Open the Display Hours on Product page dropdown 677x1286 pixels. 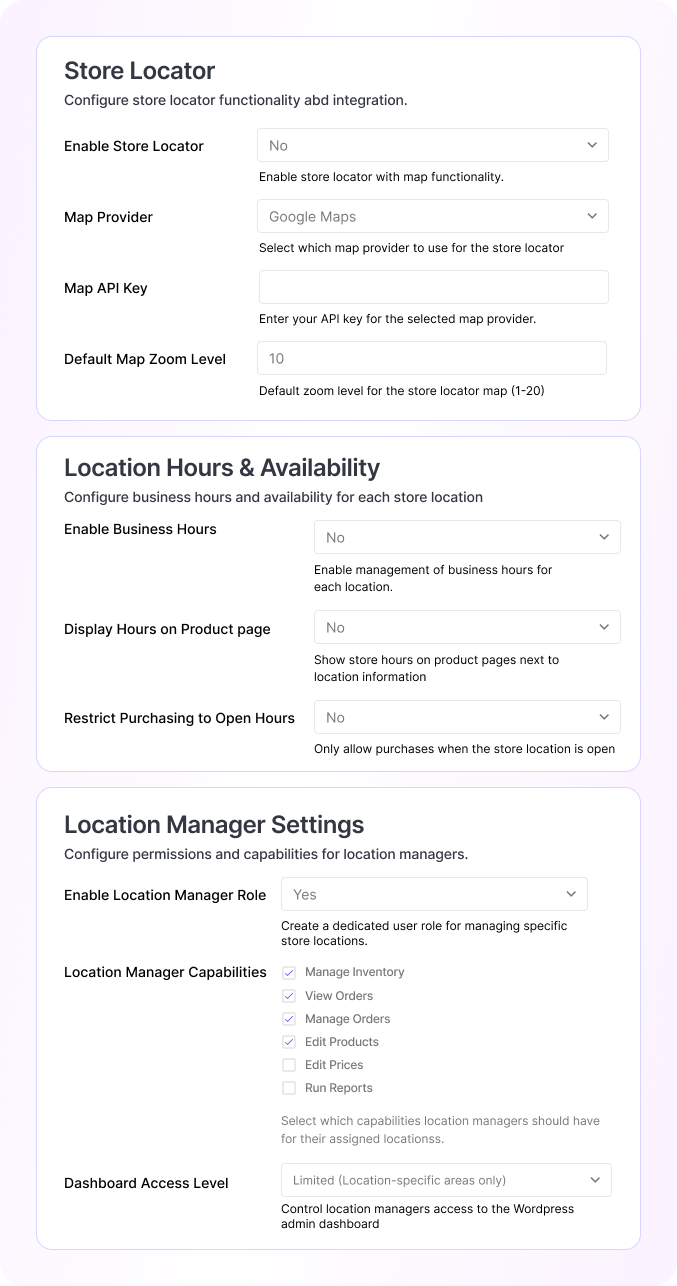(x=467, y=627)
